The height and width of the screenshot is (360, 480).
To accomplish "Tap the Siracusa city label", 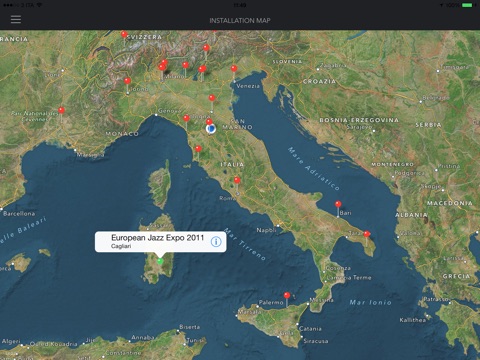I will (316, 341).
